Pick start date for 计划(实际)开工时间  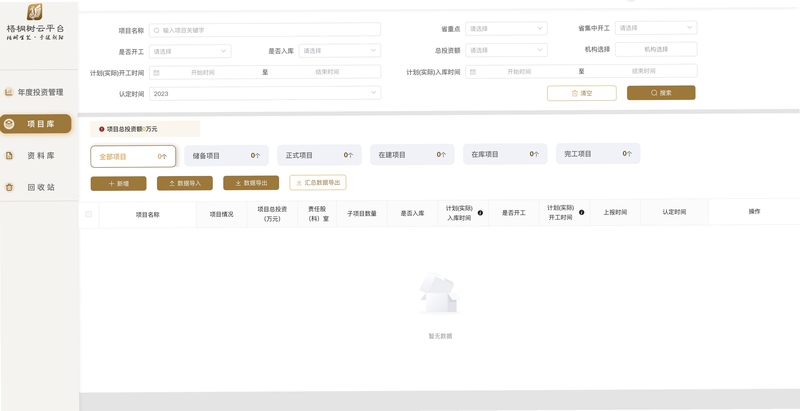203,72
